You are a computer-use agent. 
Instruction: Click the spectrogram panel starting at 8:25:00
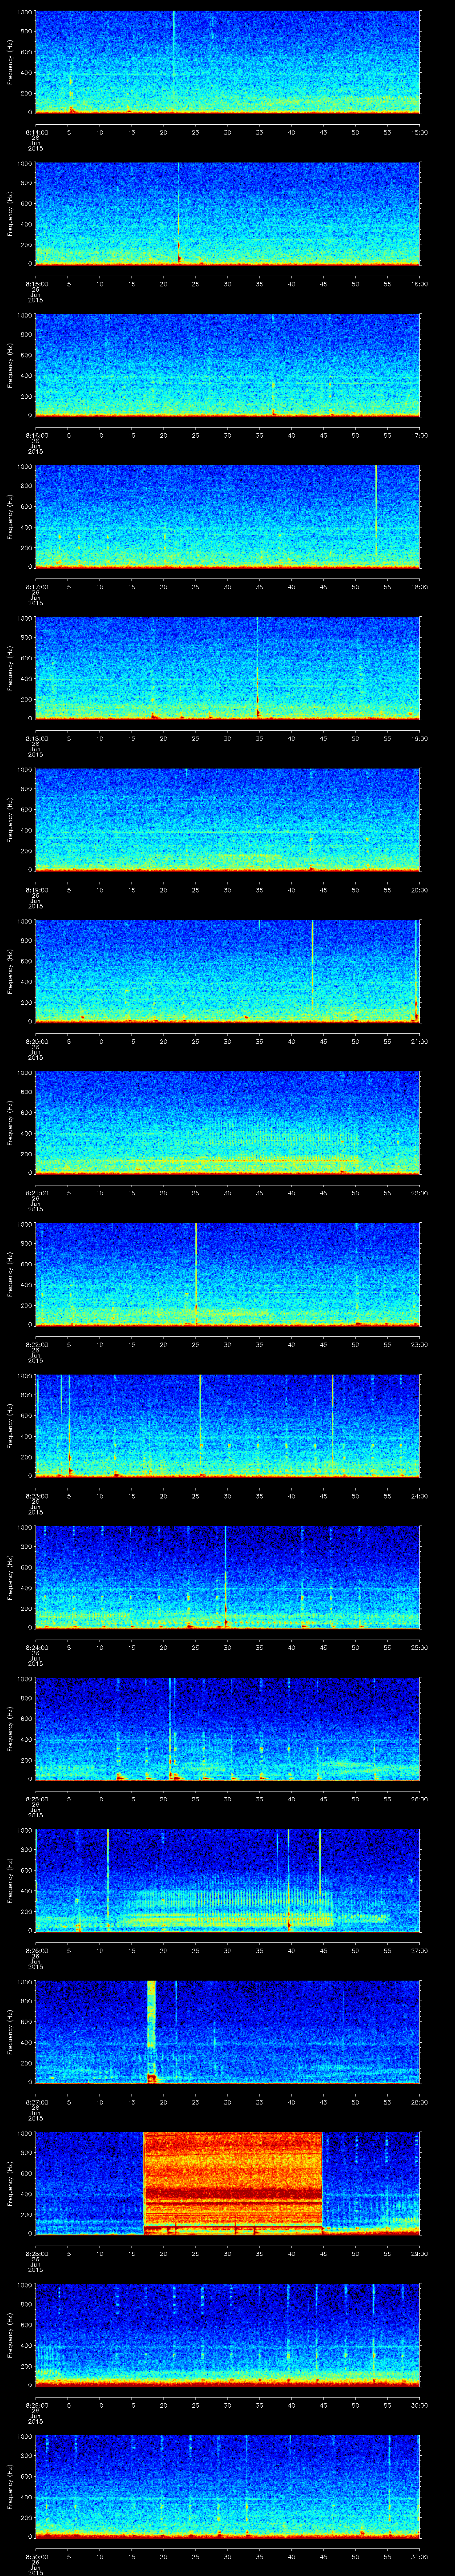(227, 1728)
